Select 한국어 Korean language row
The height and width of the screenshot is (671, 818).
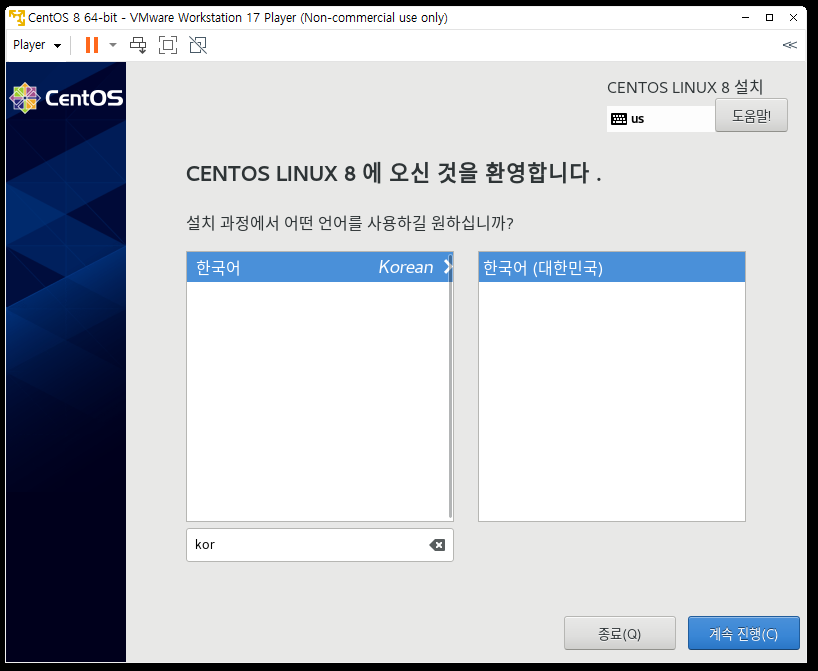point(318,267)
